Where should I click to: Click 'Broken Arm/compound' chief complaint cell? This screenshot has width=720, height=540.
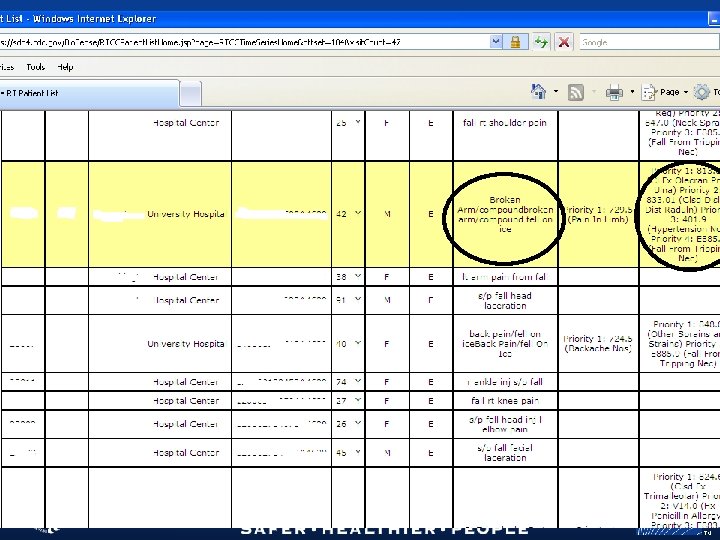(x=505, y=214)
